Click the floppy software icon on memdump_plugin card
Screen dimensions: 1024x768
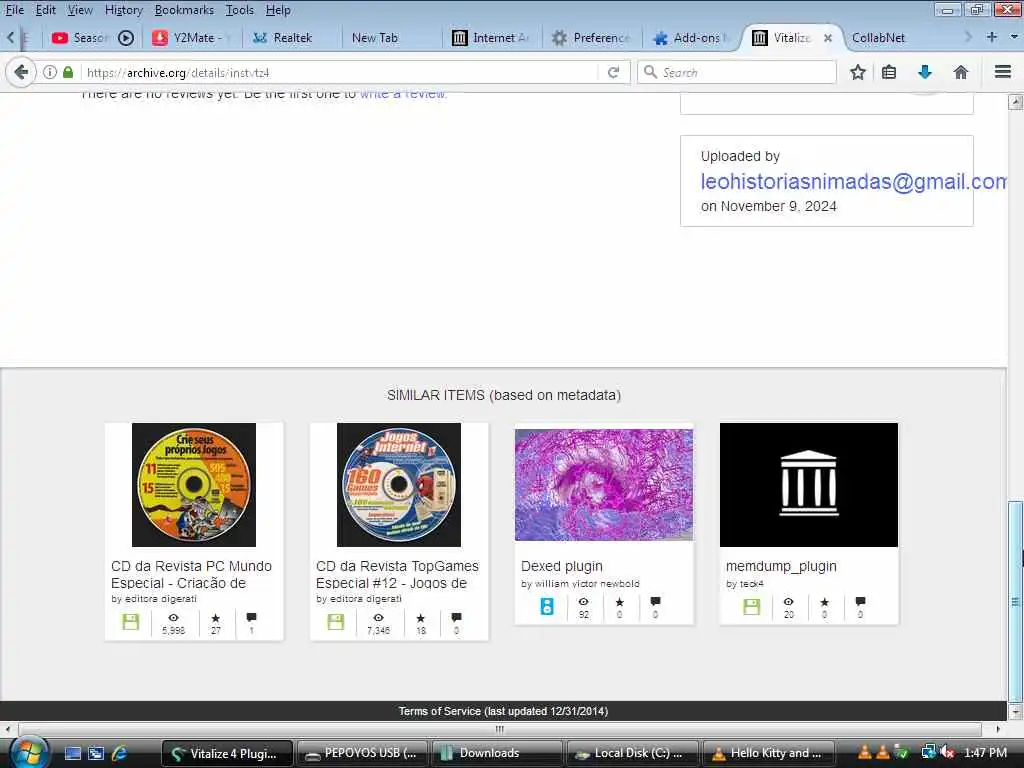752,607
